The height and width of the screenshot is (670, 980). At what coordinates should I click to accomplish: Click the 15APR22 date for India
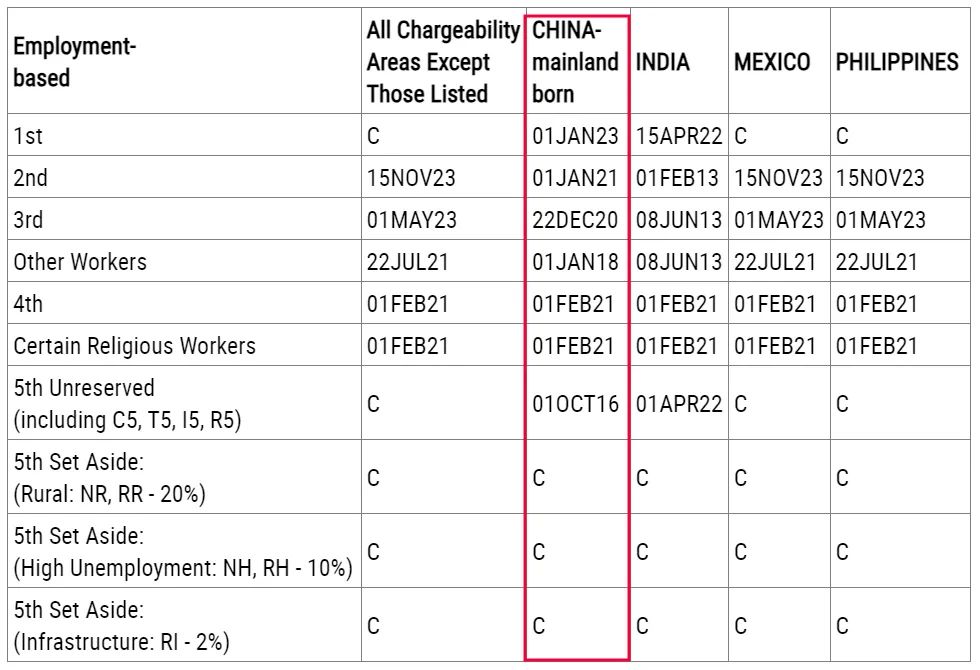pyautogui.click(x=677, y=136)
